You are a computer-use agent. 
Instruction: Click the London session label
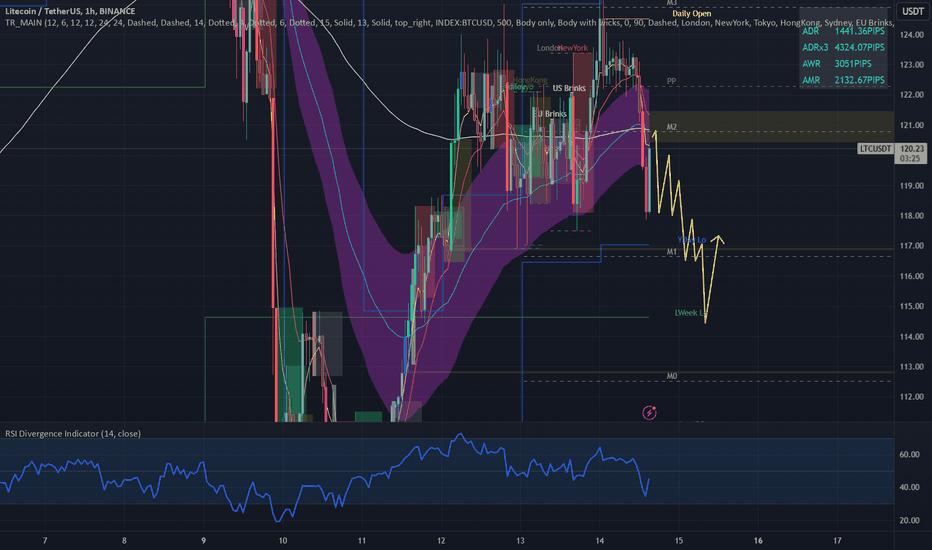click(x=547, y=48)
